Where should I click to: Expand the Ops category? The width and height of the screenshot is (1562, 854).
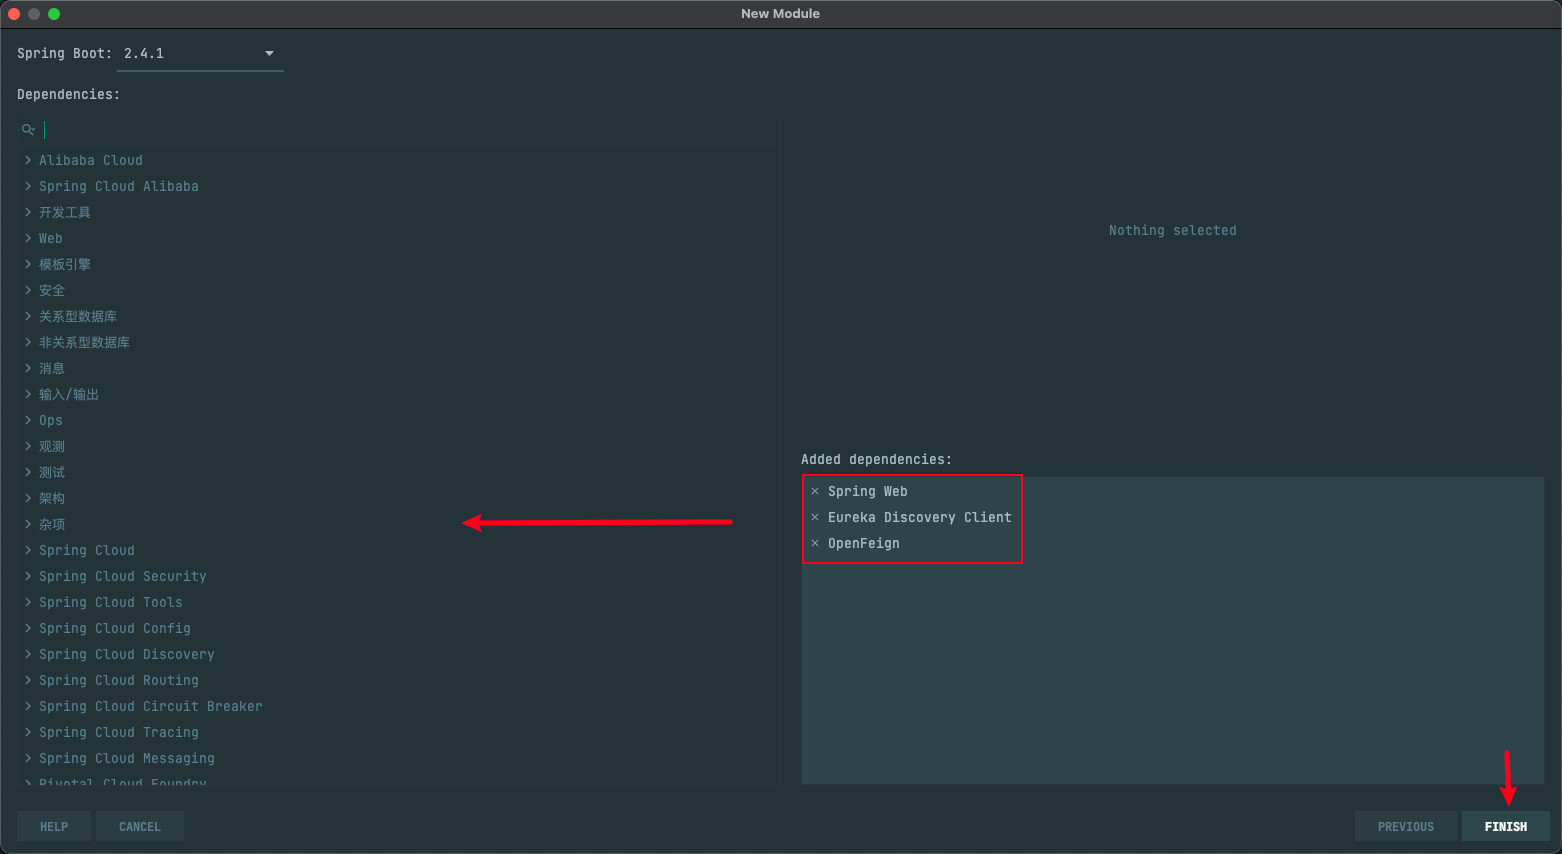(28, 420)
